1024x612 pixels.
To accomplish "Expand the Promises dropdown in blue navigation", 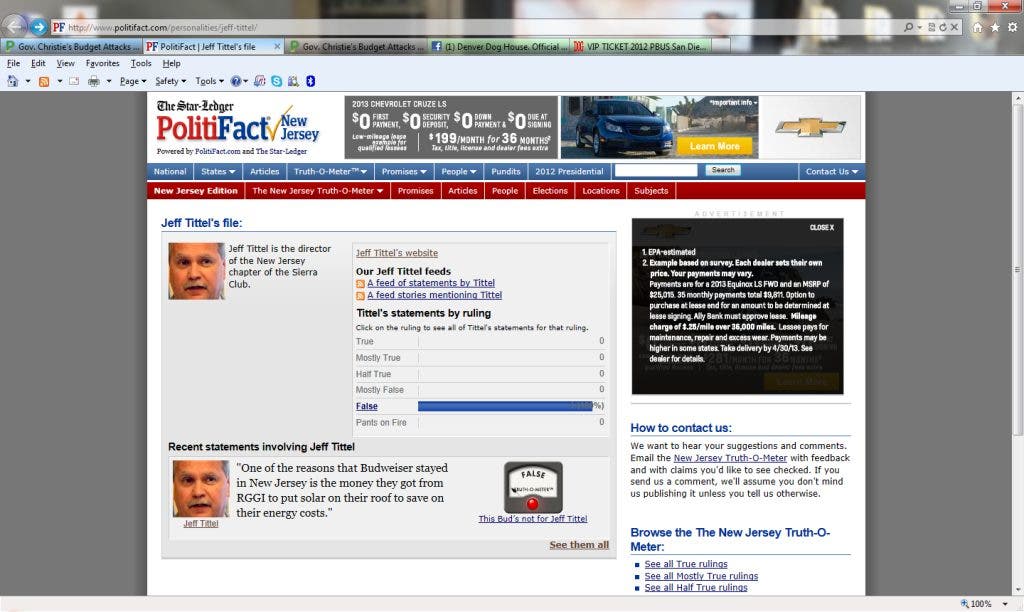I will (404, 172).
